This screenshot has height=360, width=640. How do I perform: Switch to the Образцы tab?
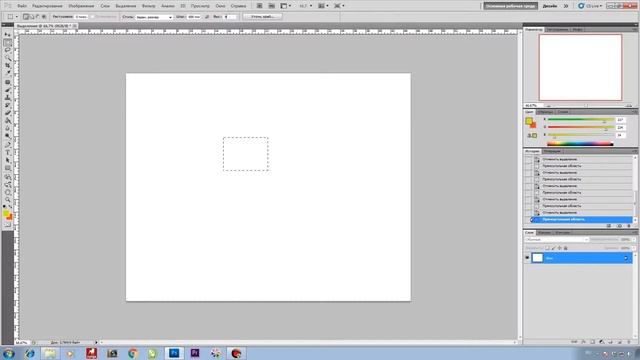(545, 112)
